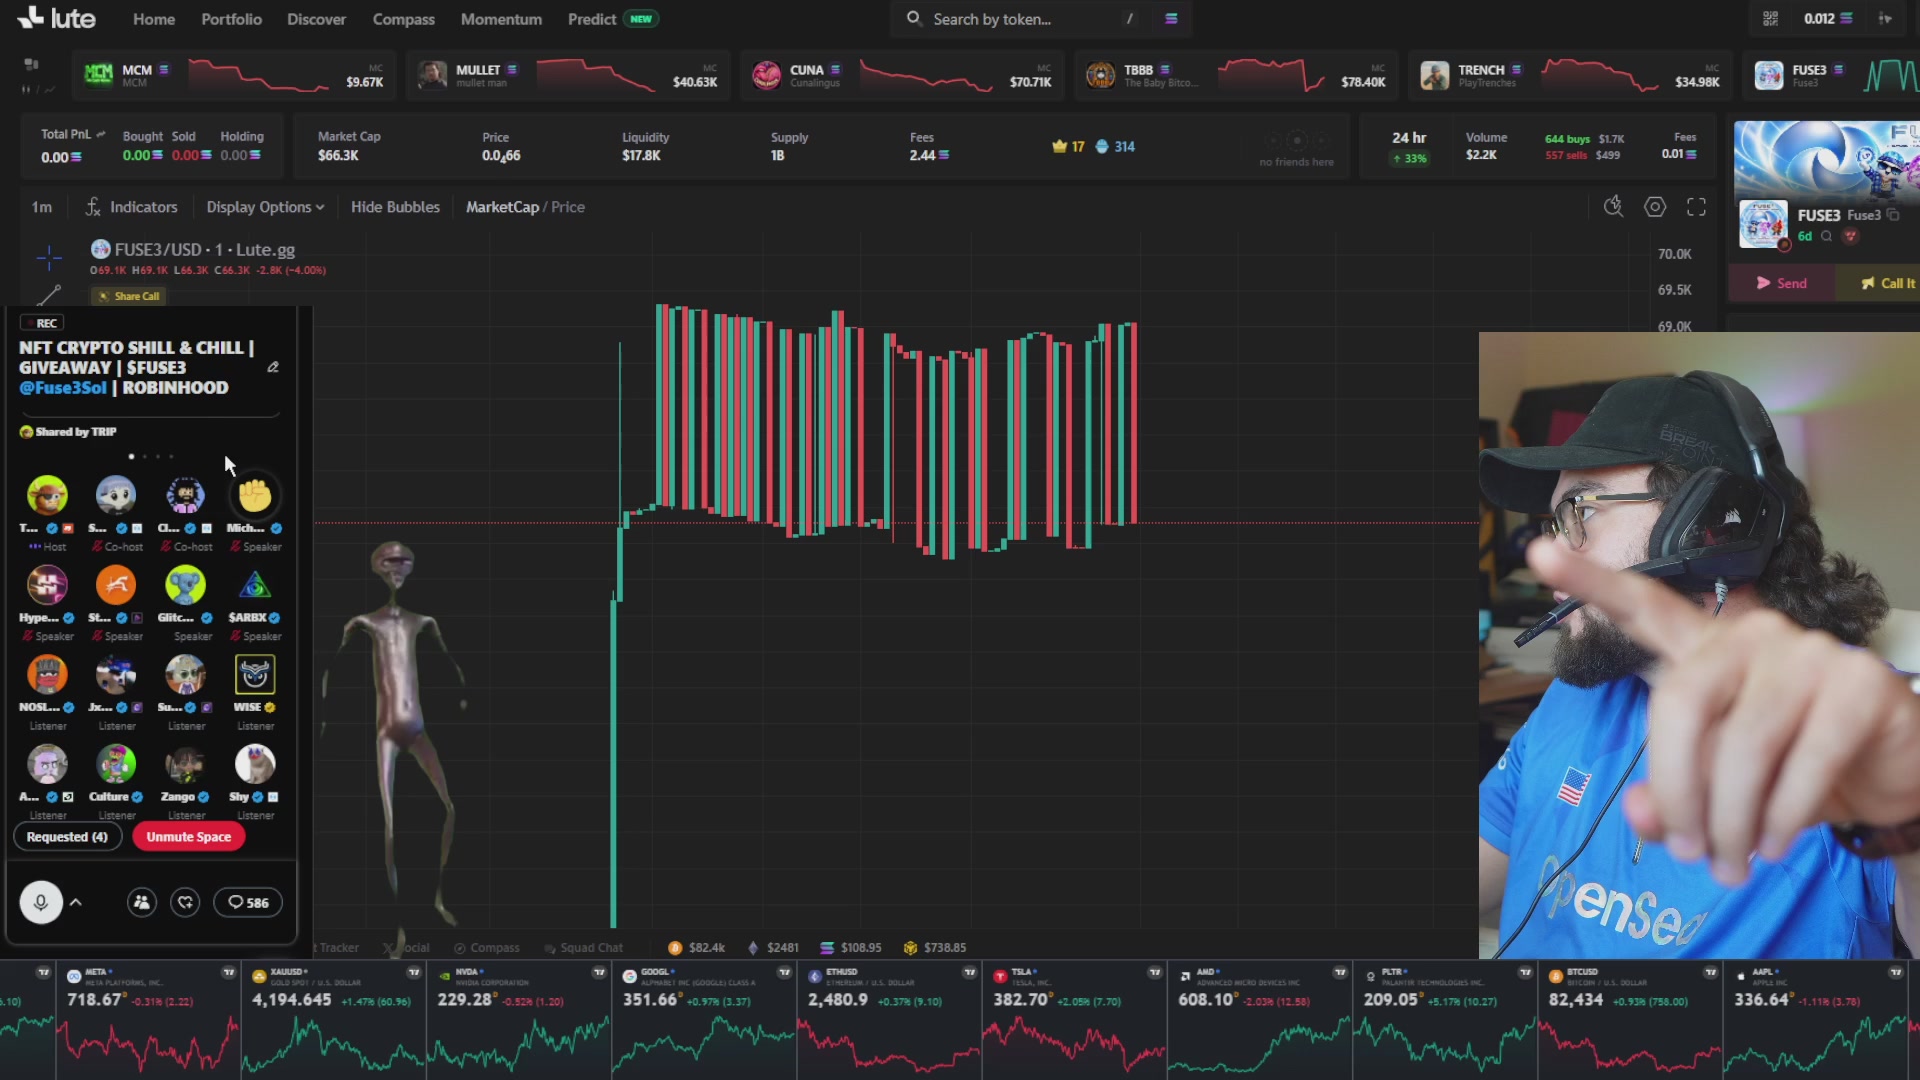Screen dimensions: 1920x1080
Task: Toggle the microphone button in Space
Action: [41, 902]
